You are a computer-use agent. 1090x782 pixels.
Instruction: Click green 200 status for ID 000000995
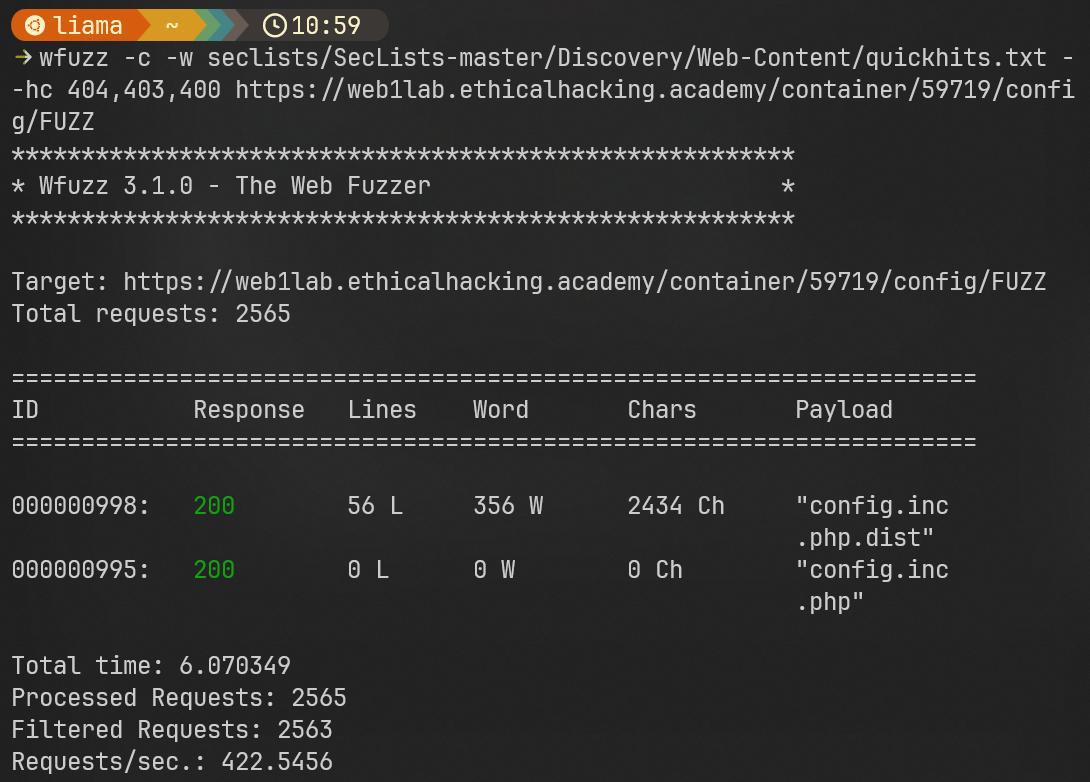point(214,570)
